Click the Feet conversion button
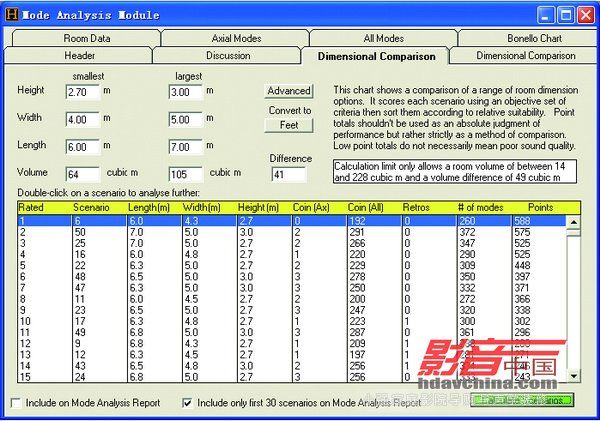The image size is (600, 421). [289, 125]
